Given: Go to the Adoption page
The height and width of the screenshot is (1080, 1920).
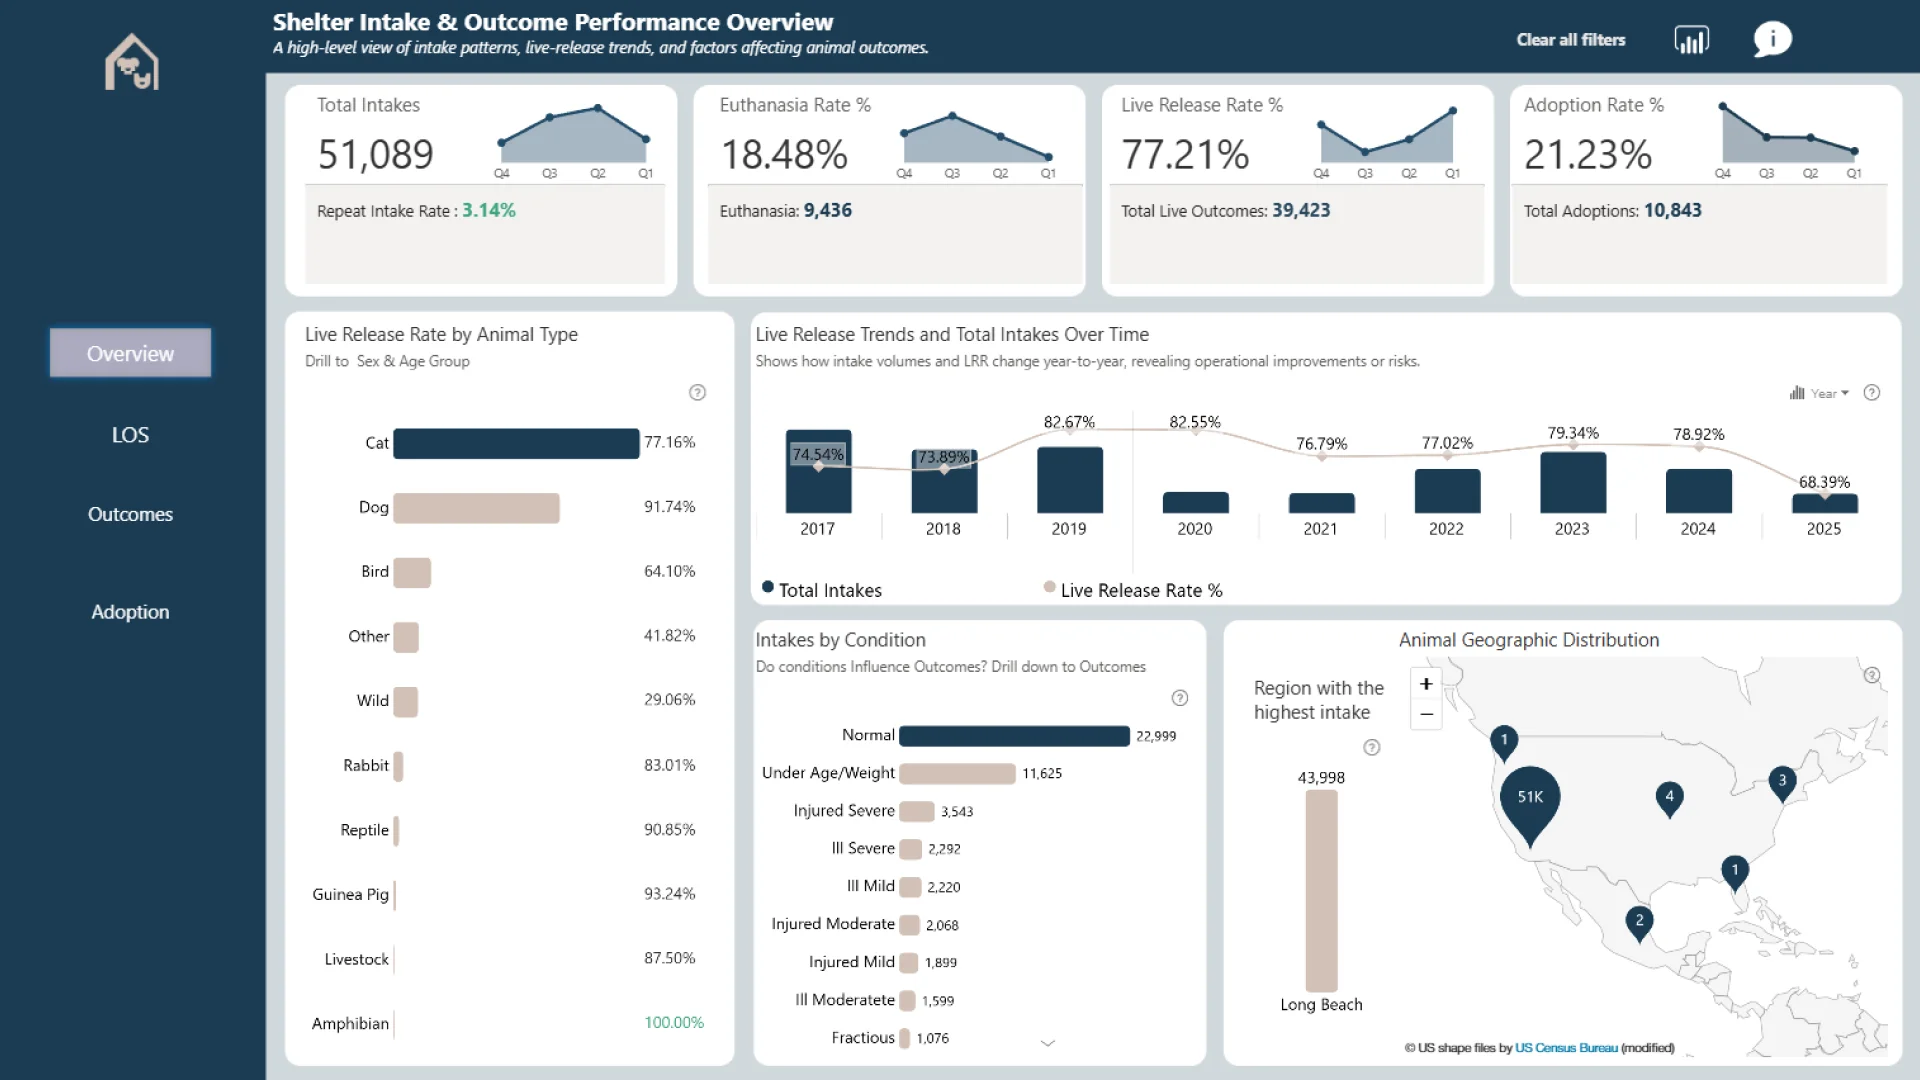Looking at the screenshot, I should click(130, 612).
